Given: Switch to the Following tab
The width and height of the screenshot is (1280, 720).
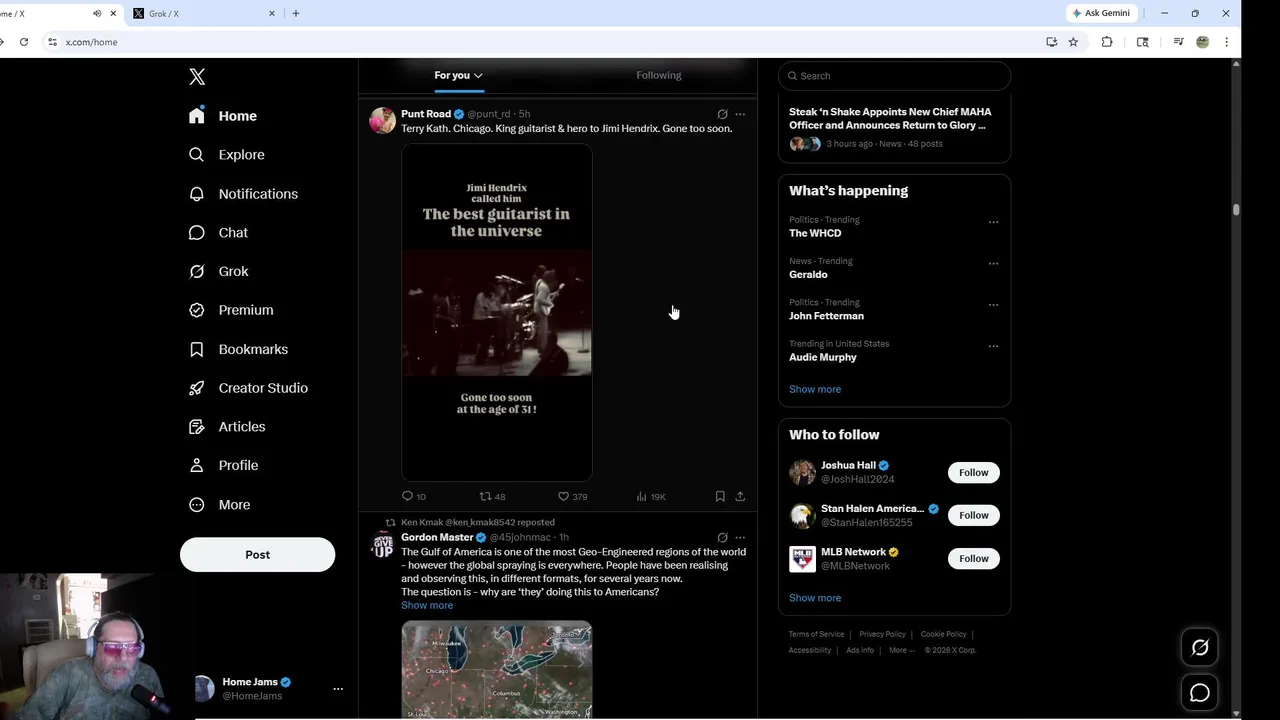Looking at the screenshot, I should (x=658, y=75).
